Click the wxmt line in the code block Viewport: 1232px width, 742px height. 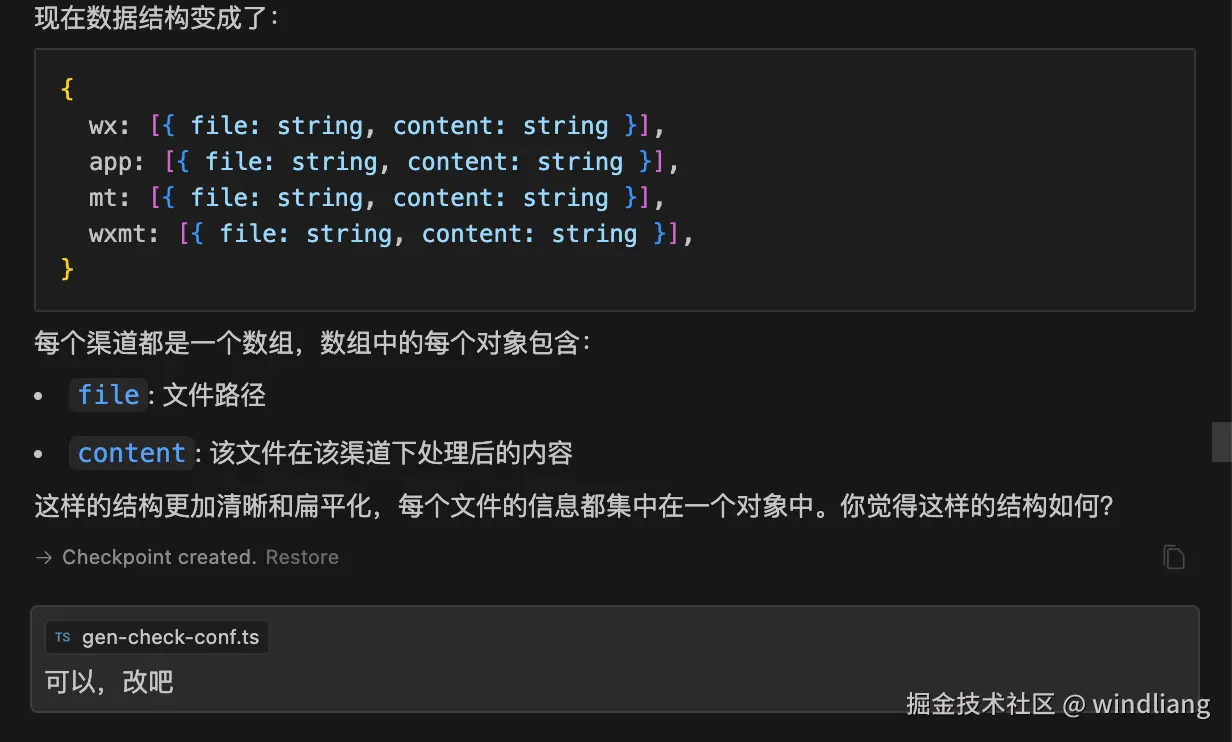point(391,234)
